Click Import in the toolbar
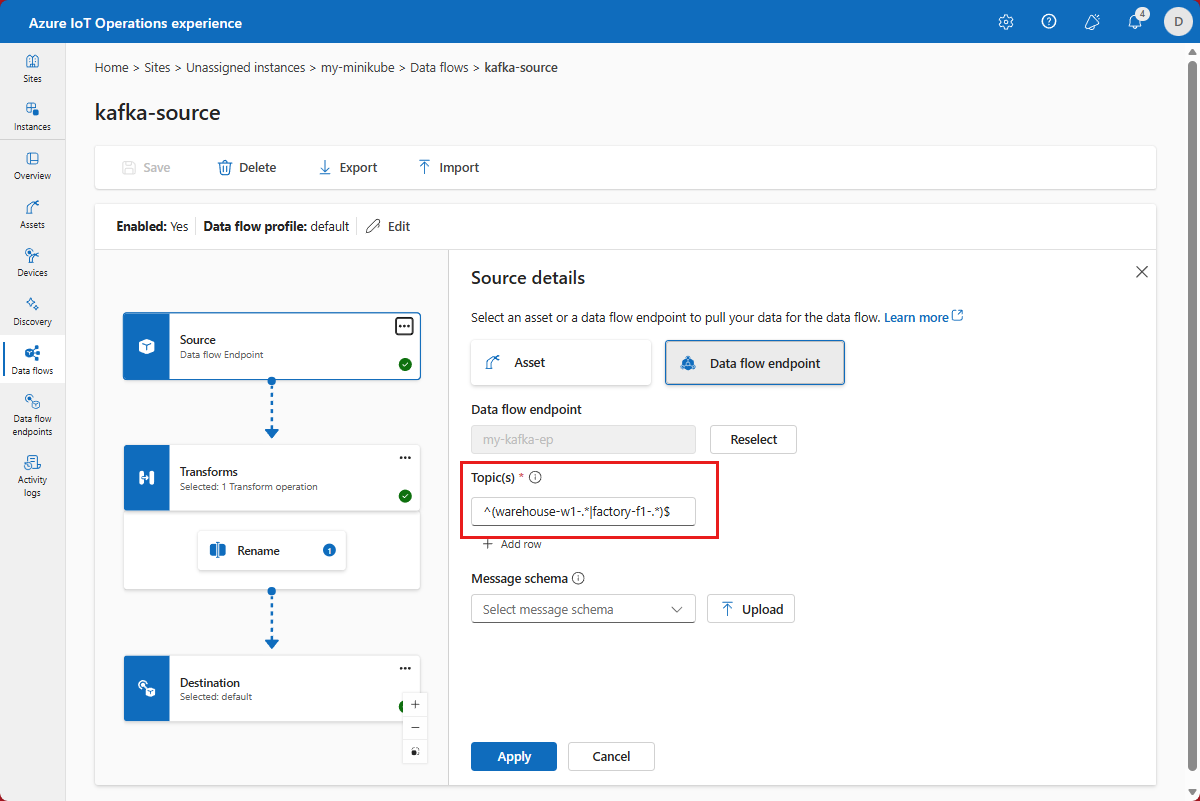Image resolution: width=1200 pixels, height=801 pixels. pyautogui.click(x=448, y=167)
